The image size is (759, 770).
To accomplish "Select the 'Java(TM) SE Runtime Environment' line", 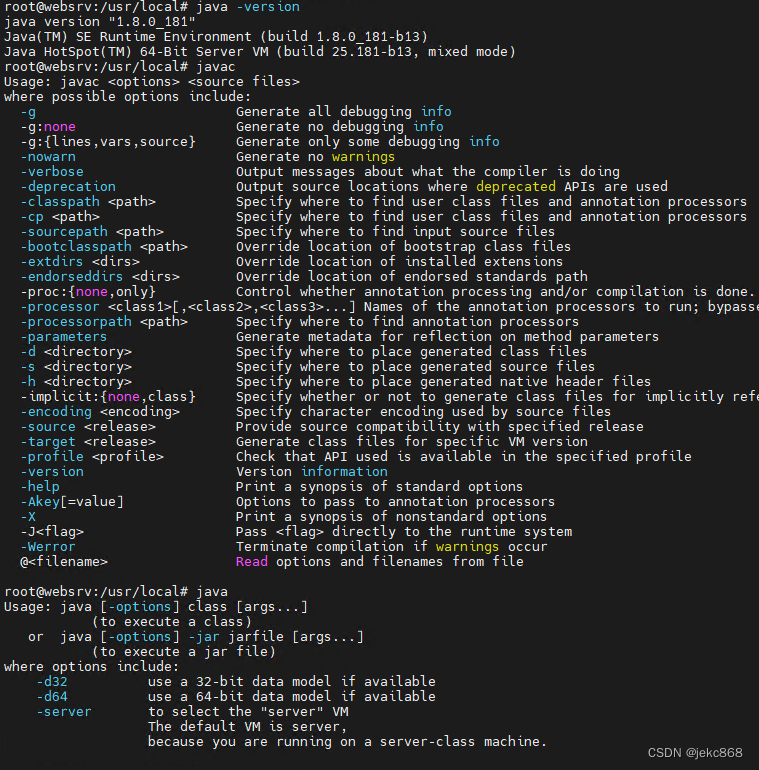I will tap(216, 37).
